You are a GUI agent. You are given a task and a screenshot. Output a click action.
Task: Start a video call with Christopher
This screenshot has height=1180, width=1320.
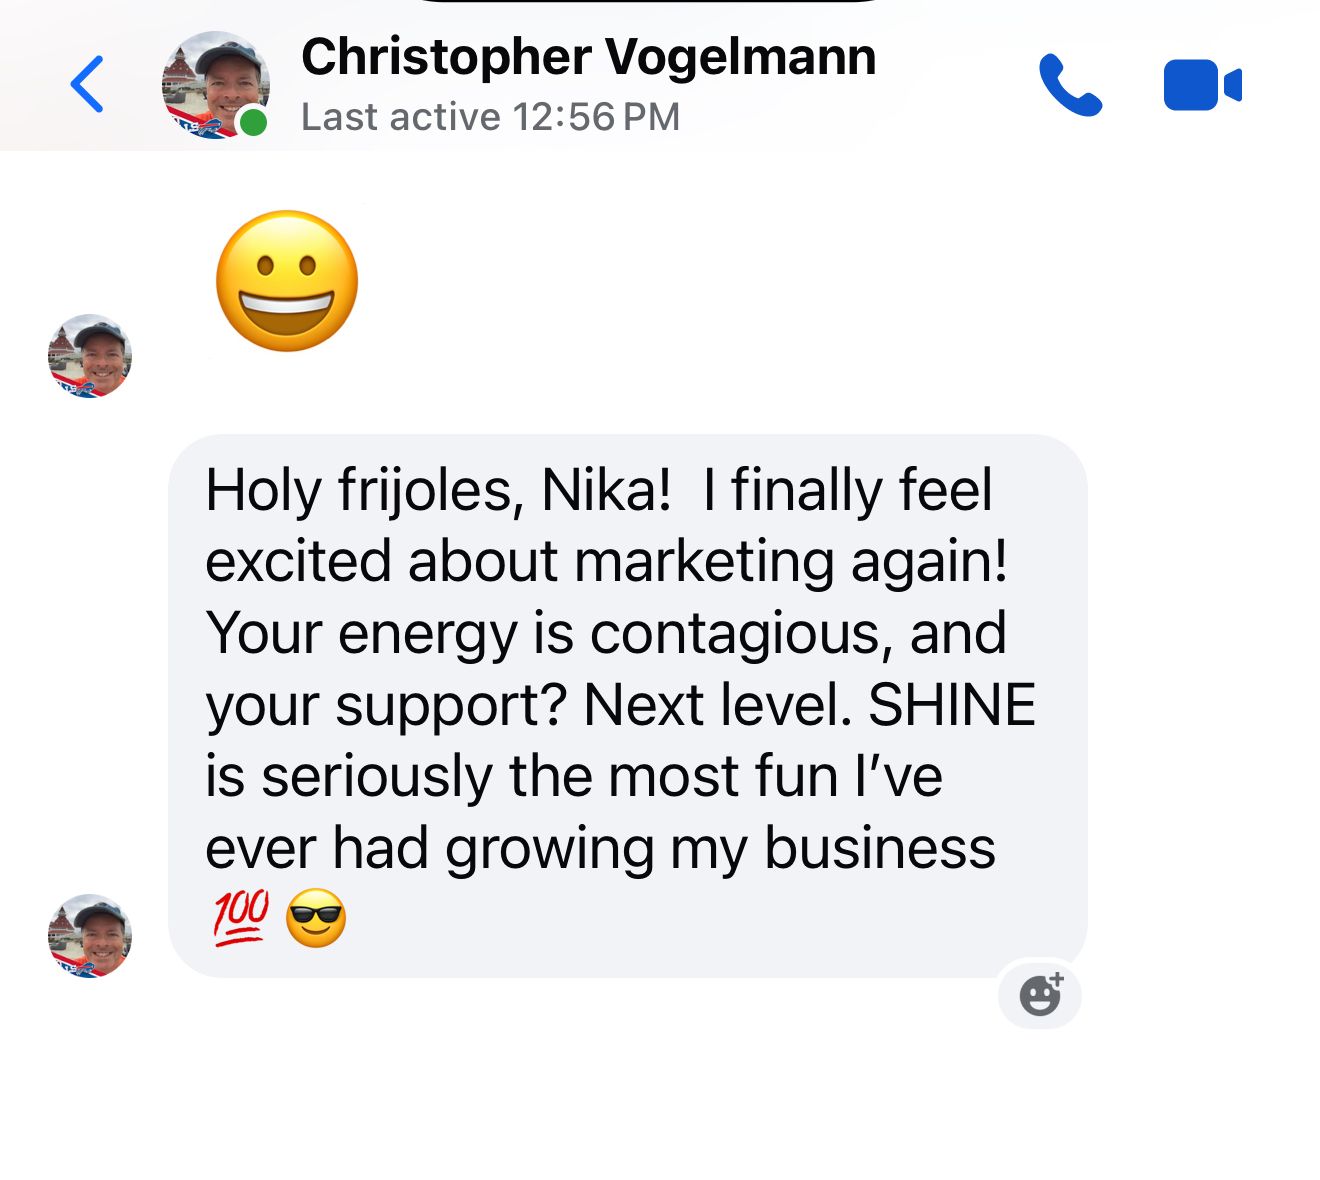1202,85
